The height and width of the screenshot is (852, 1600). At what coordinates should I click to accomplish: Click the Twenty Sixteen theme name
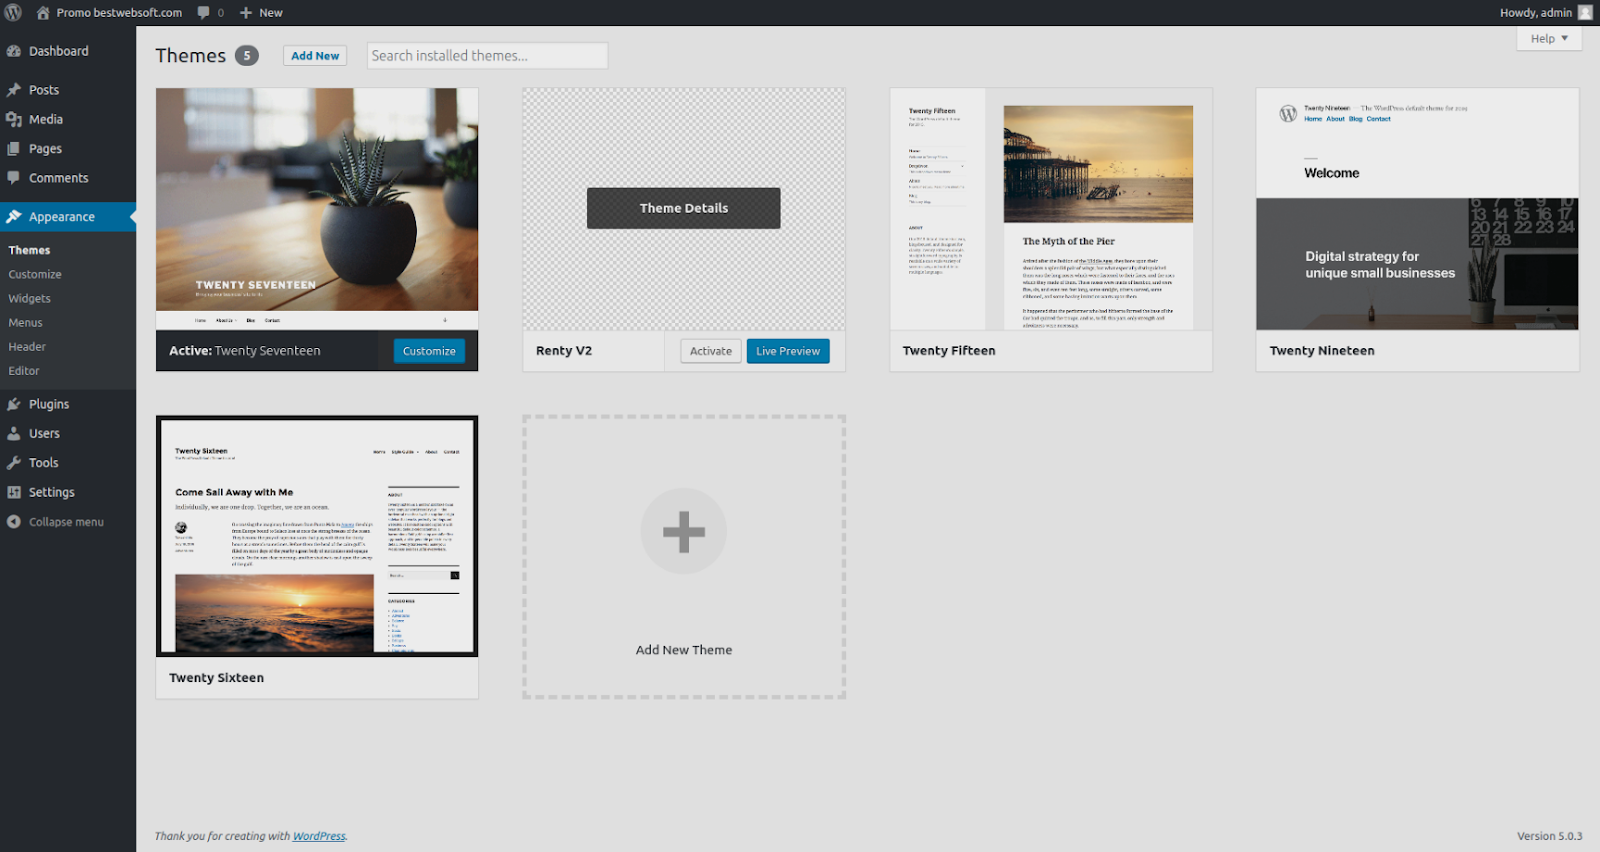(x=217, y=678)
